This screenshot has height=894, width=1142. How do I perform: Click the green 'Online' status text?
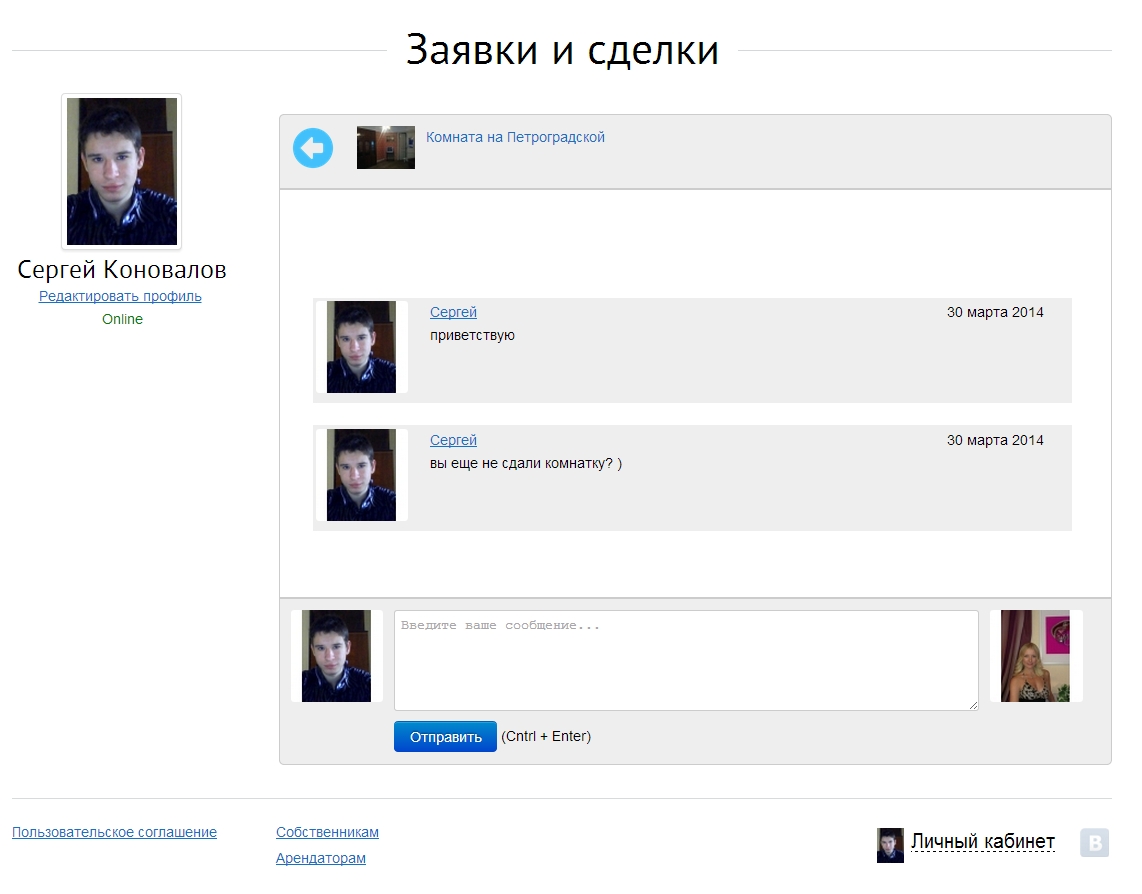point(122,319)
